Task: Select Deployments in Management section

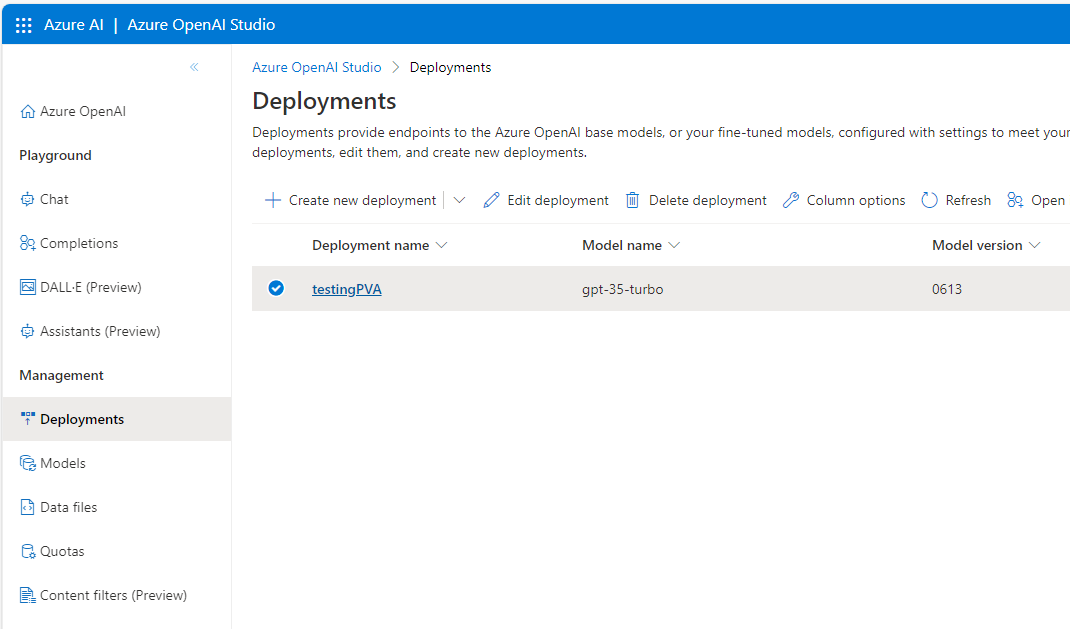Action: (x=117, y=419)
